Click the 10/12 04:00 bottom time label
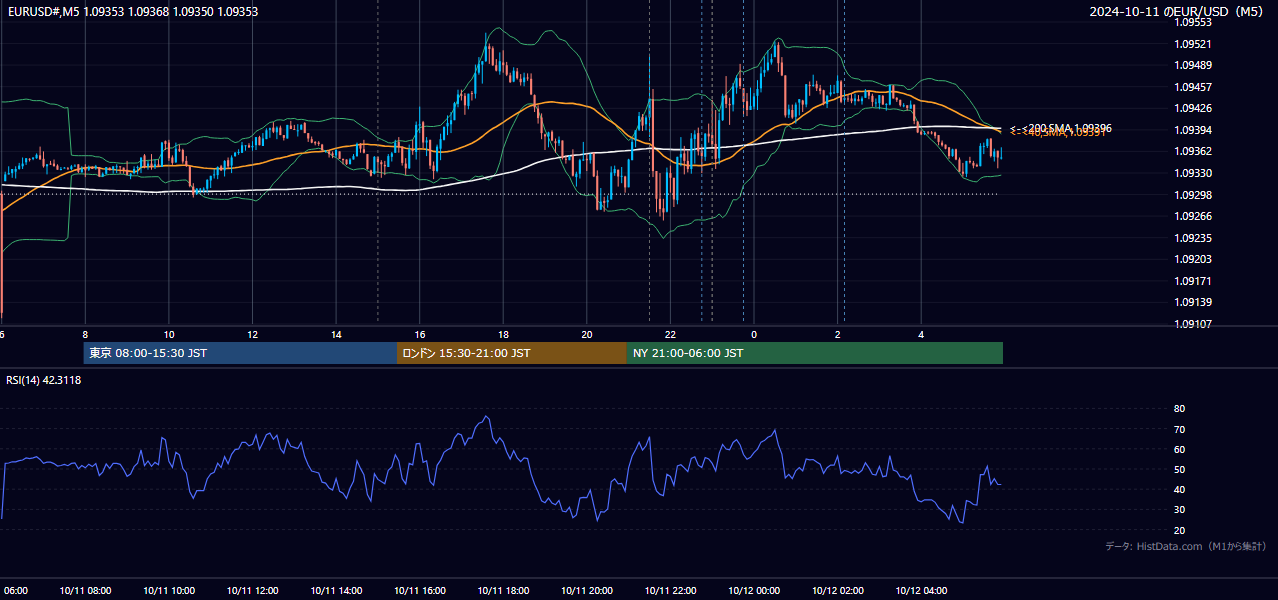This screenshot has width=1278, height=600. (921, 591)
